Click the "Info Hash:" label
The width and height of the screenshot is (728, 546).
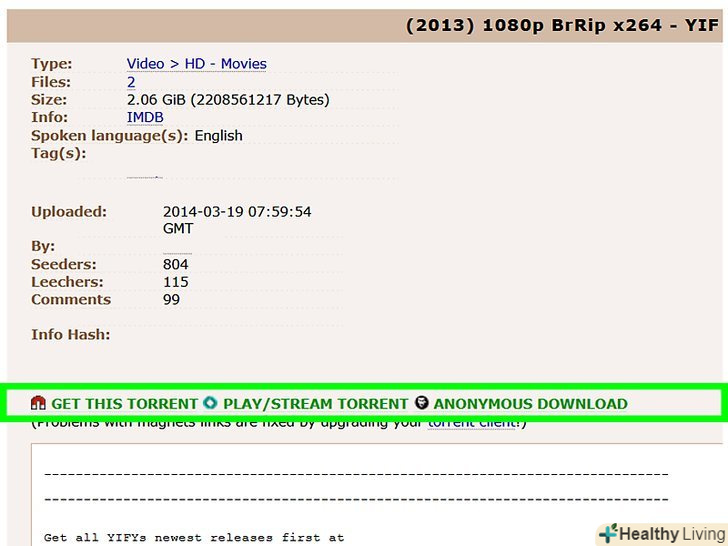coord(71,334)
